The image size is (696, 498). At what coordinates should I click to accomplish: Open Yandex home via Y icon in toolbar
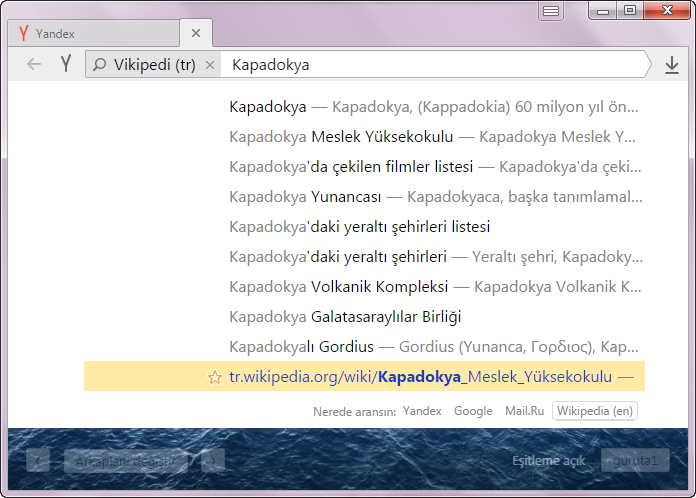(x=66, y=64)
